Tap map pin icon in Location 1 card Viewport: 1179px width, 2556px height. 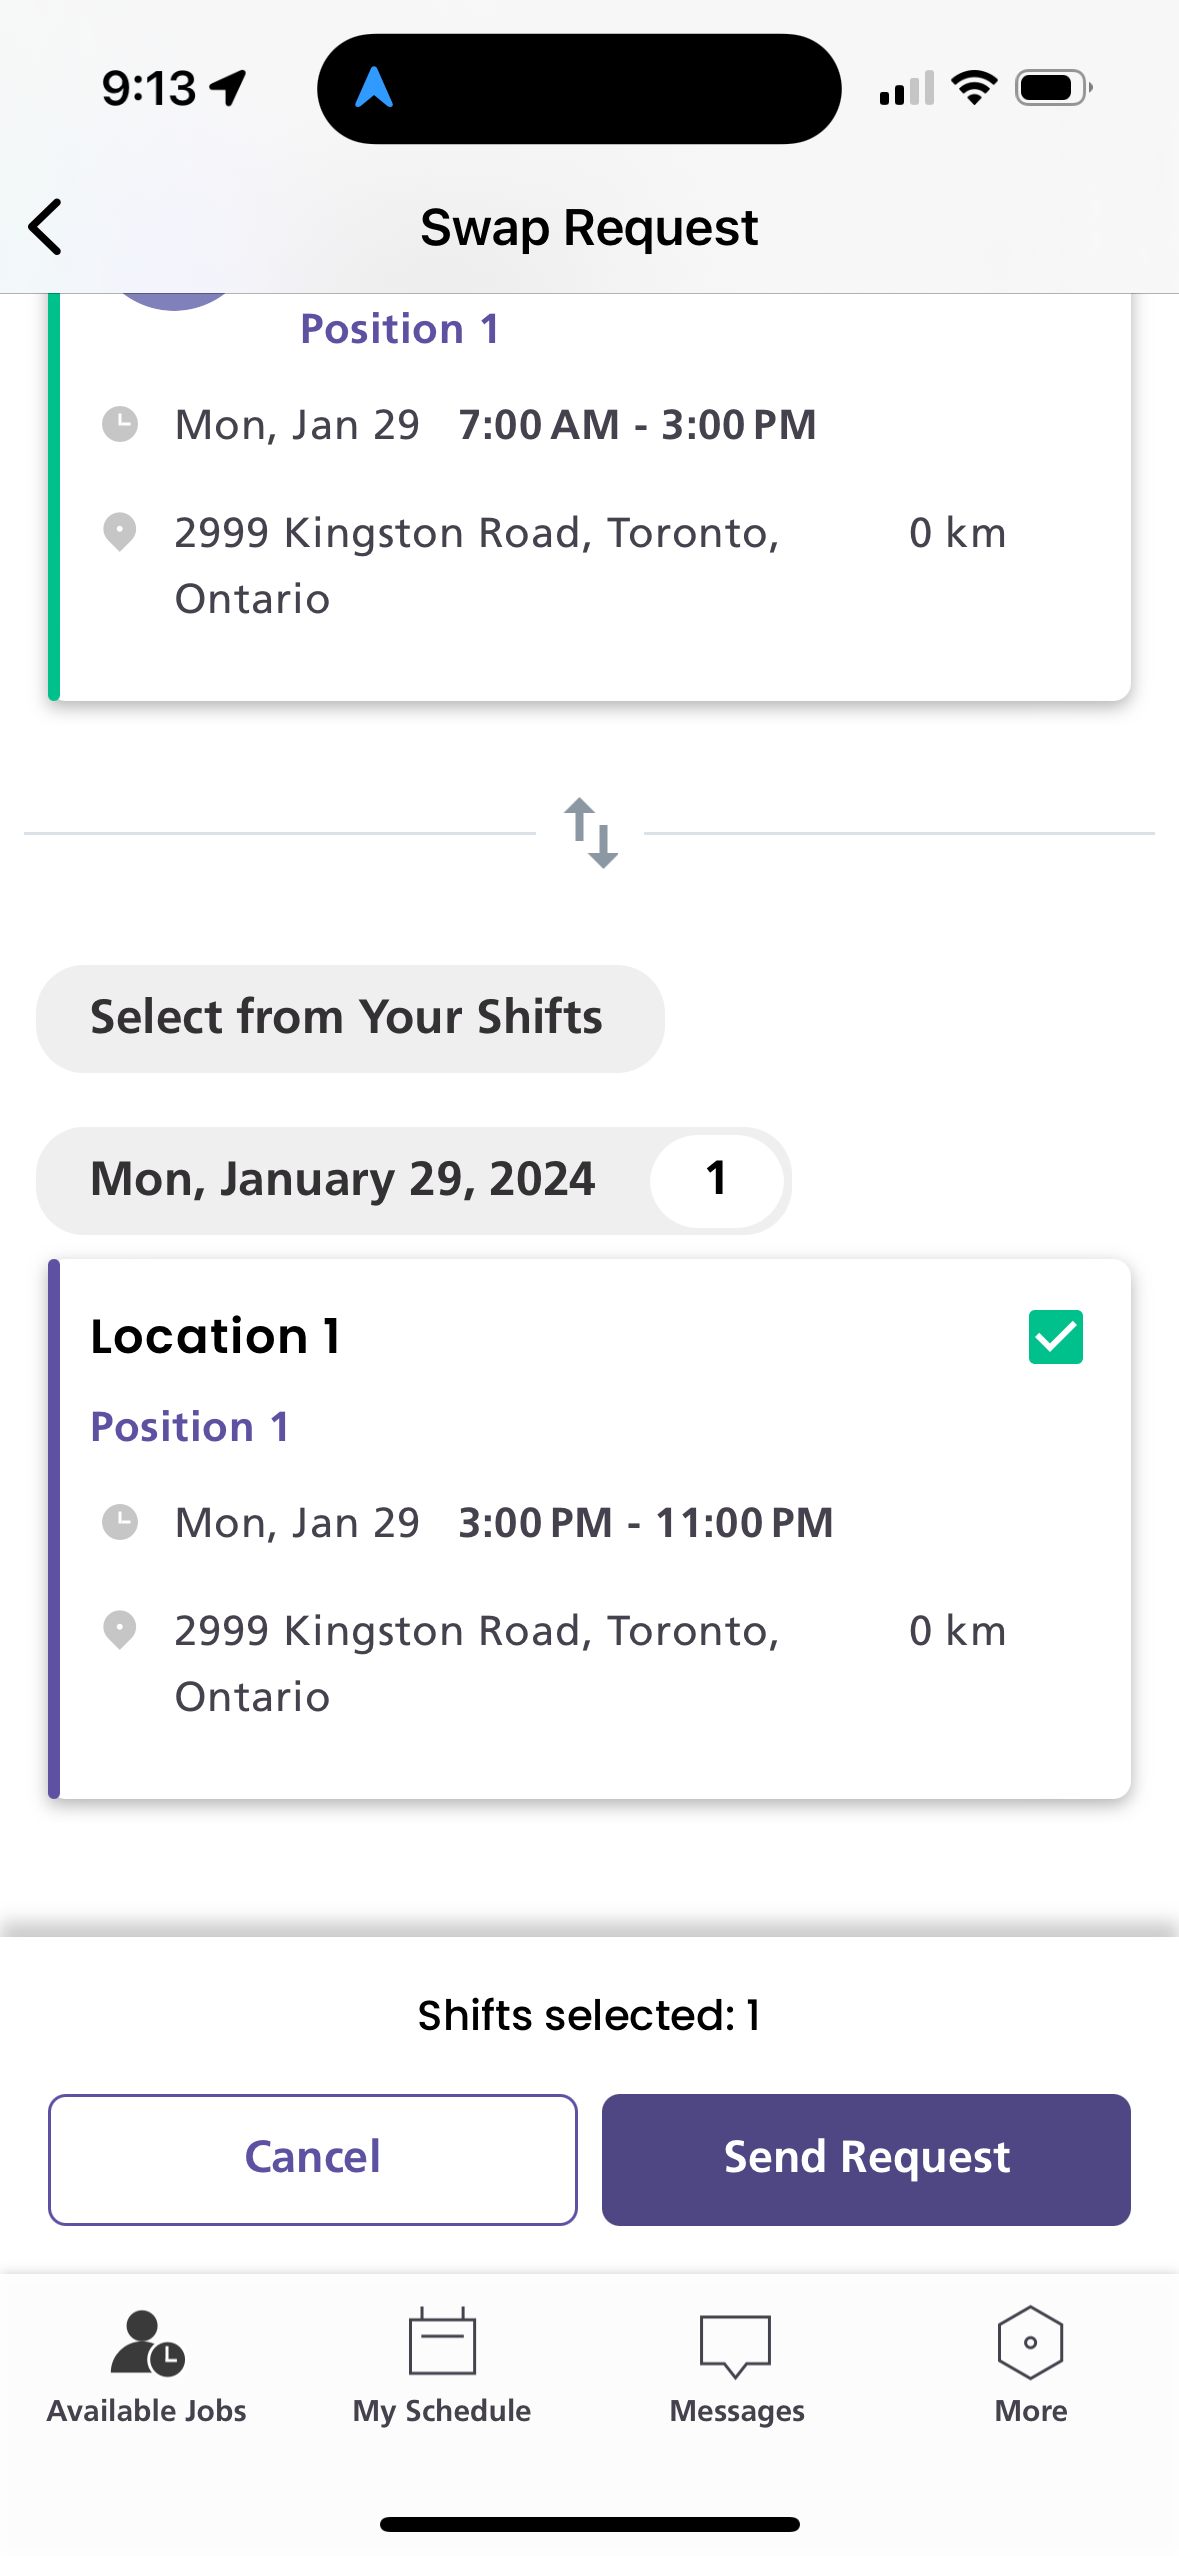pos(120,1630)
